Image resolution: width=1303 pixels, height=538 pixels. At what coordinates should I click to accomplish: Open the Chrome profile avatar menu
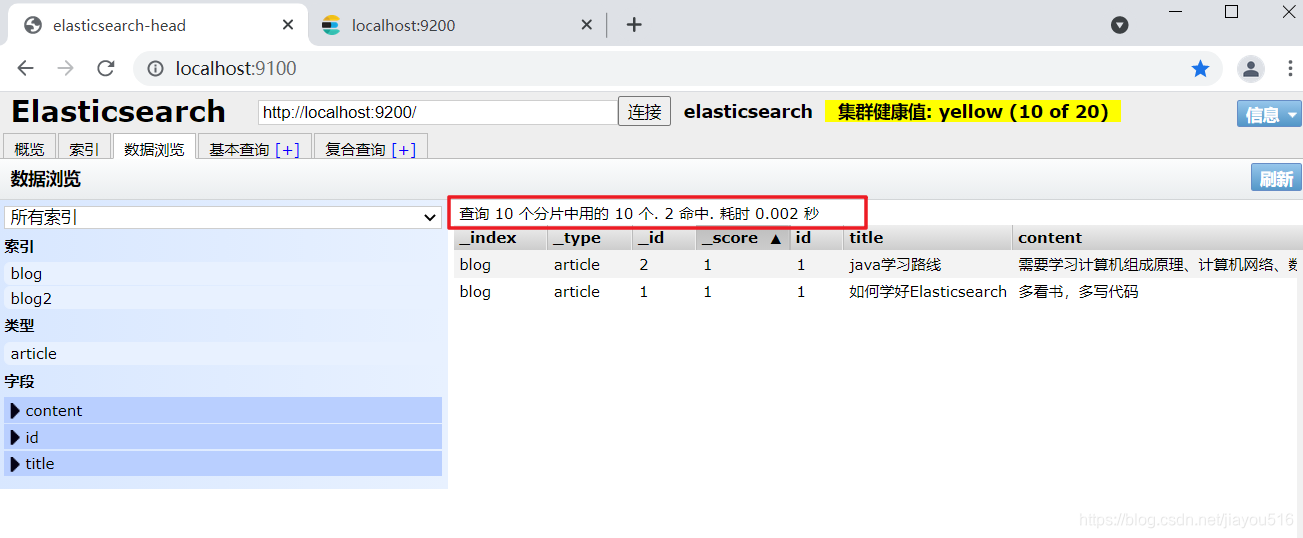(x=1250, y=68)
